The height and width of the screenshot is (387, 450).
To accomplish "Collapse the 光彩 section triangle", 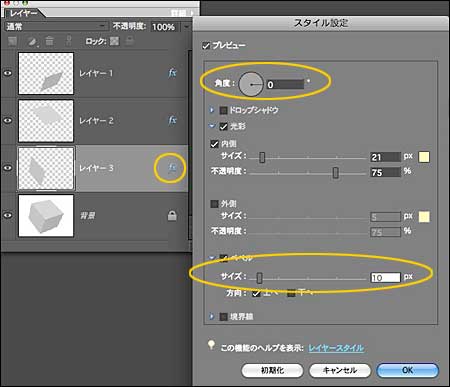I will coord(212,126).
